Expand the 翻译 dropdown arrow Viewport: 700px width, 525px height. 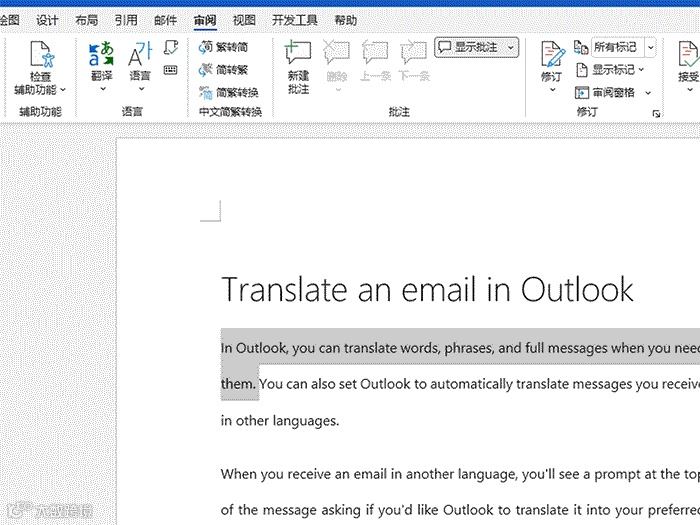102,89
